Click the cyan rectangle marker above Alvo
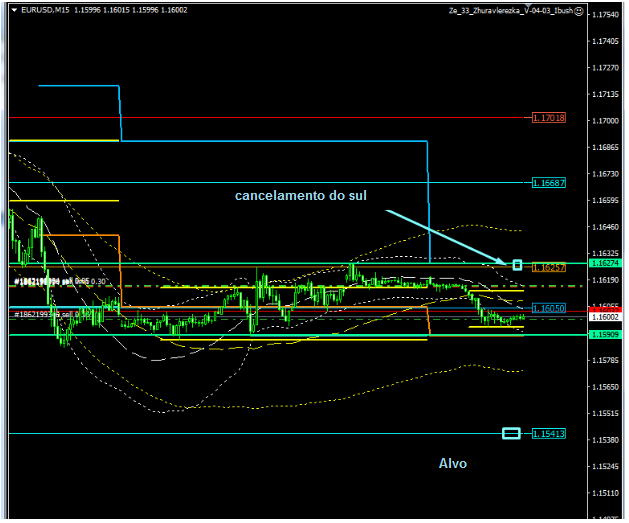This screenshot has width=629, height=523. [511, 433]
